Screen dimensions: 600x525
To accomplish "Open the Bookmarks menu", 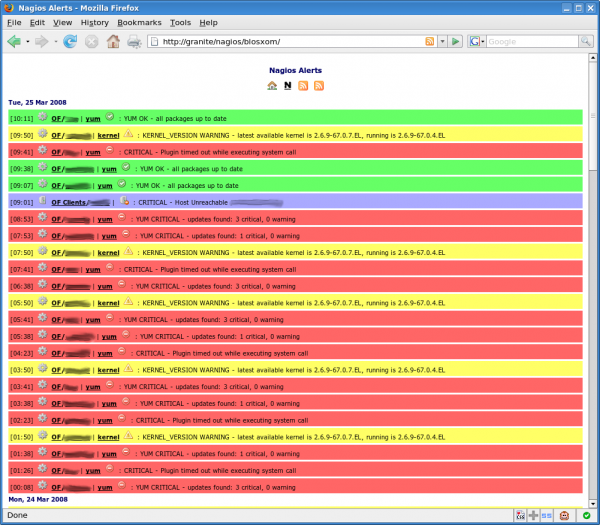I will [138, 21].
